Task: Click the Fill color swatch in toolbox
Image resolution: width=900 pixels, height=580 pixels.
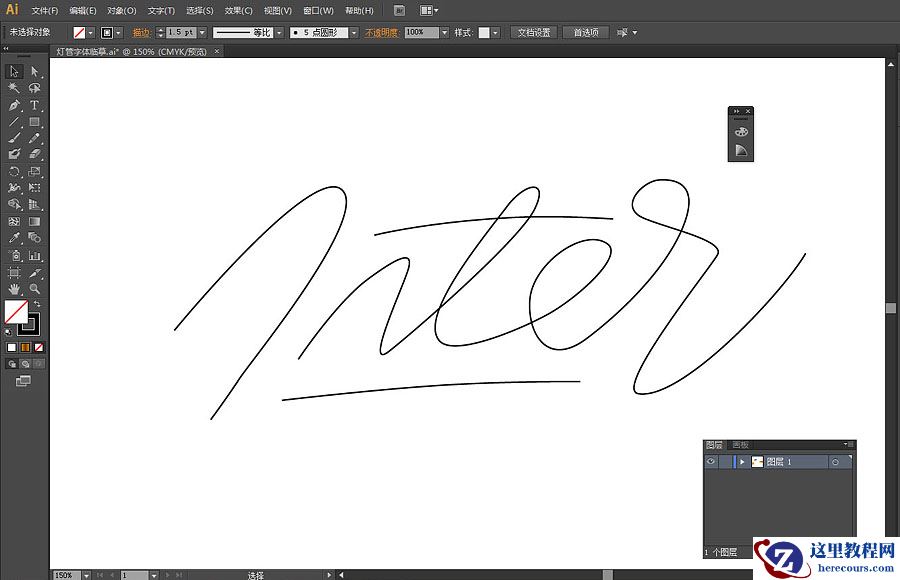Action: [x=15, y=312]
